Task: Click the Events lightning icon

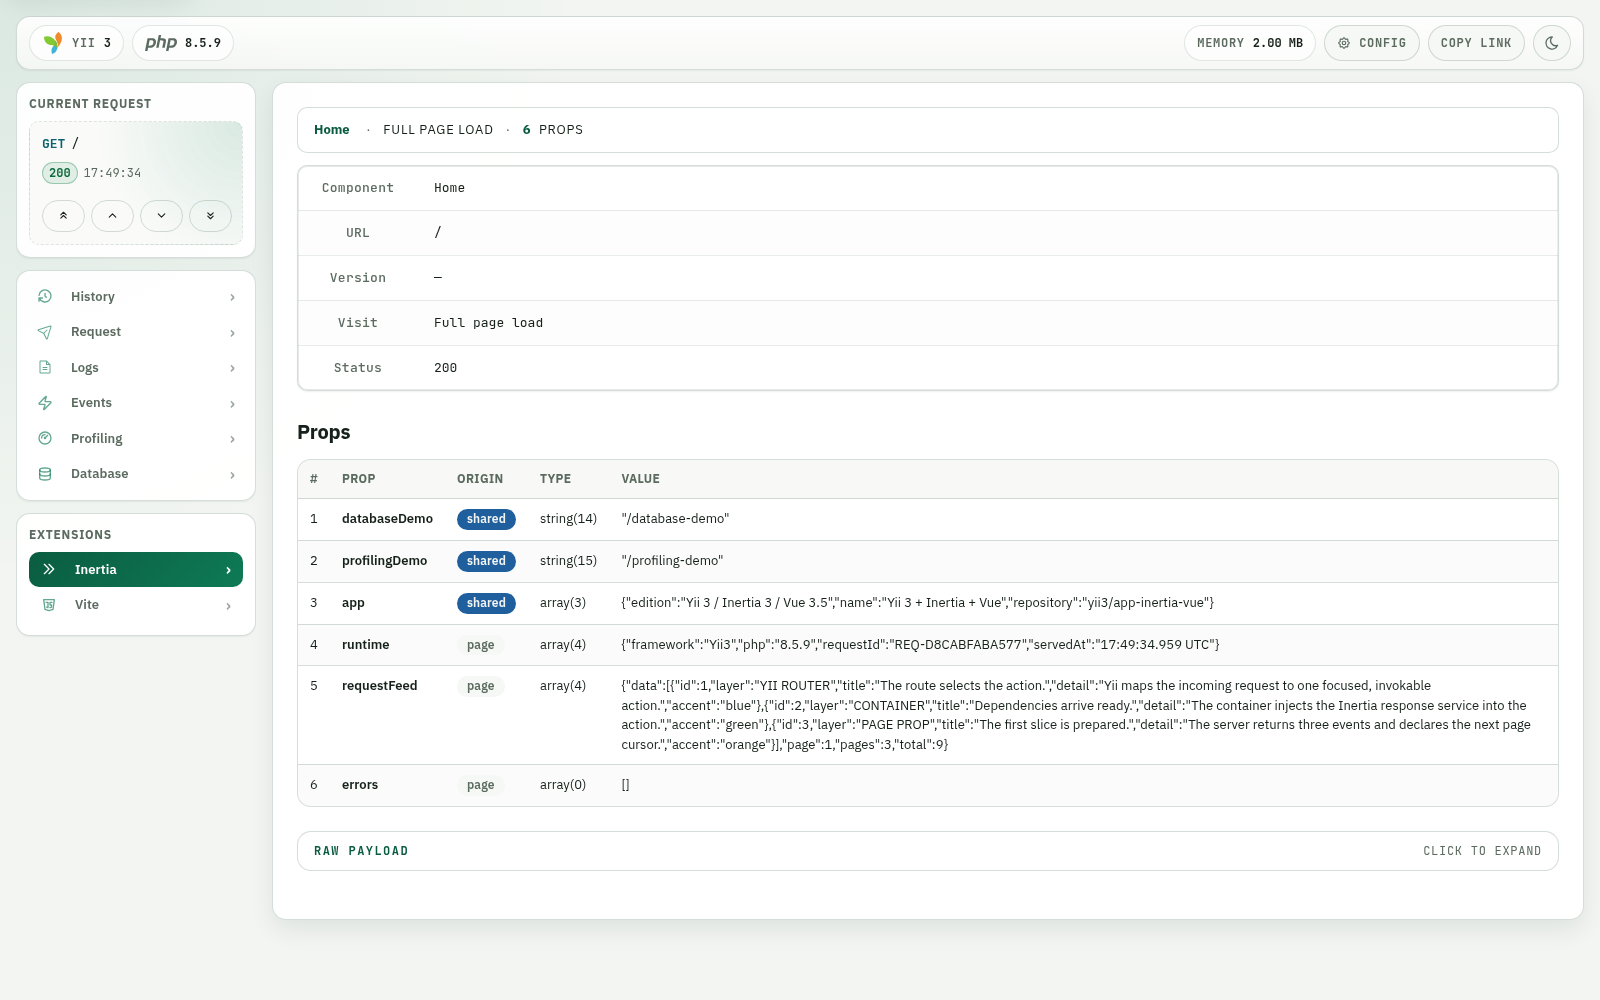Action: 45,403
